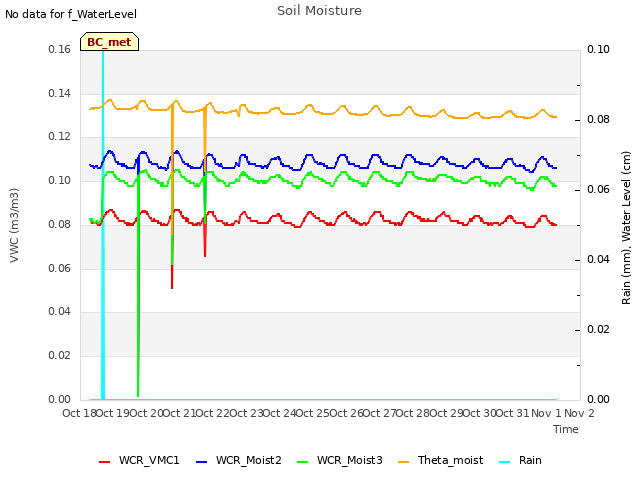Click the 0.04 right axis tick label
The height and width of the screenshot is (480, 640).
click(598, 260)
